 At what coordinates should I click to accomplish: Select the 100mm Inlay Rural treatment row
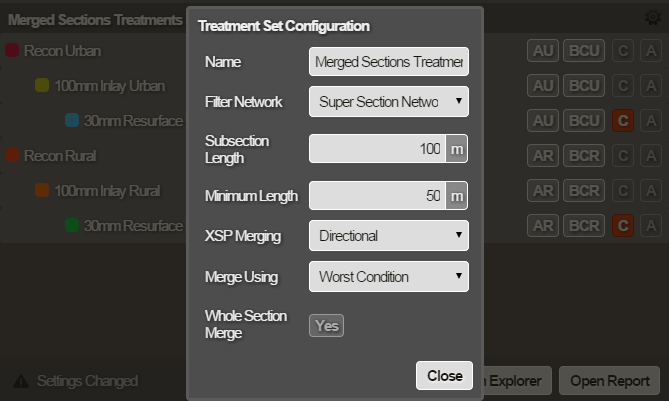pos(107,191)
